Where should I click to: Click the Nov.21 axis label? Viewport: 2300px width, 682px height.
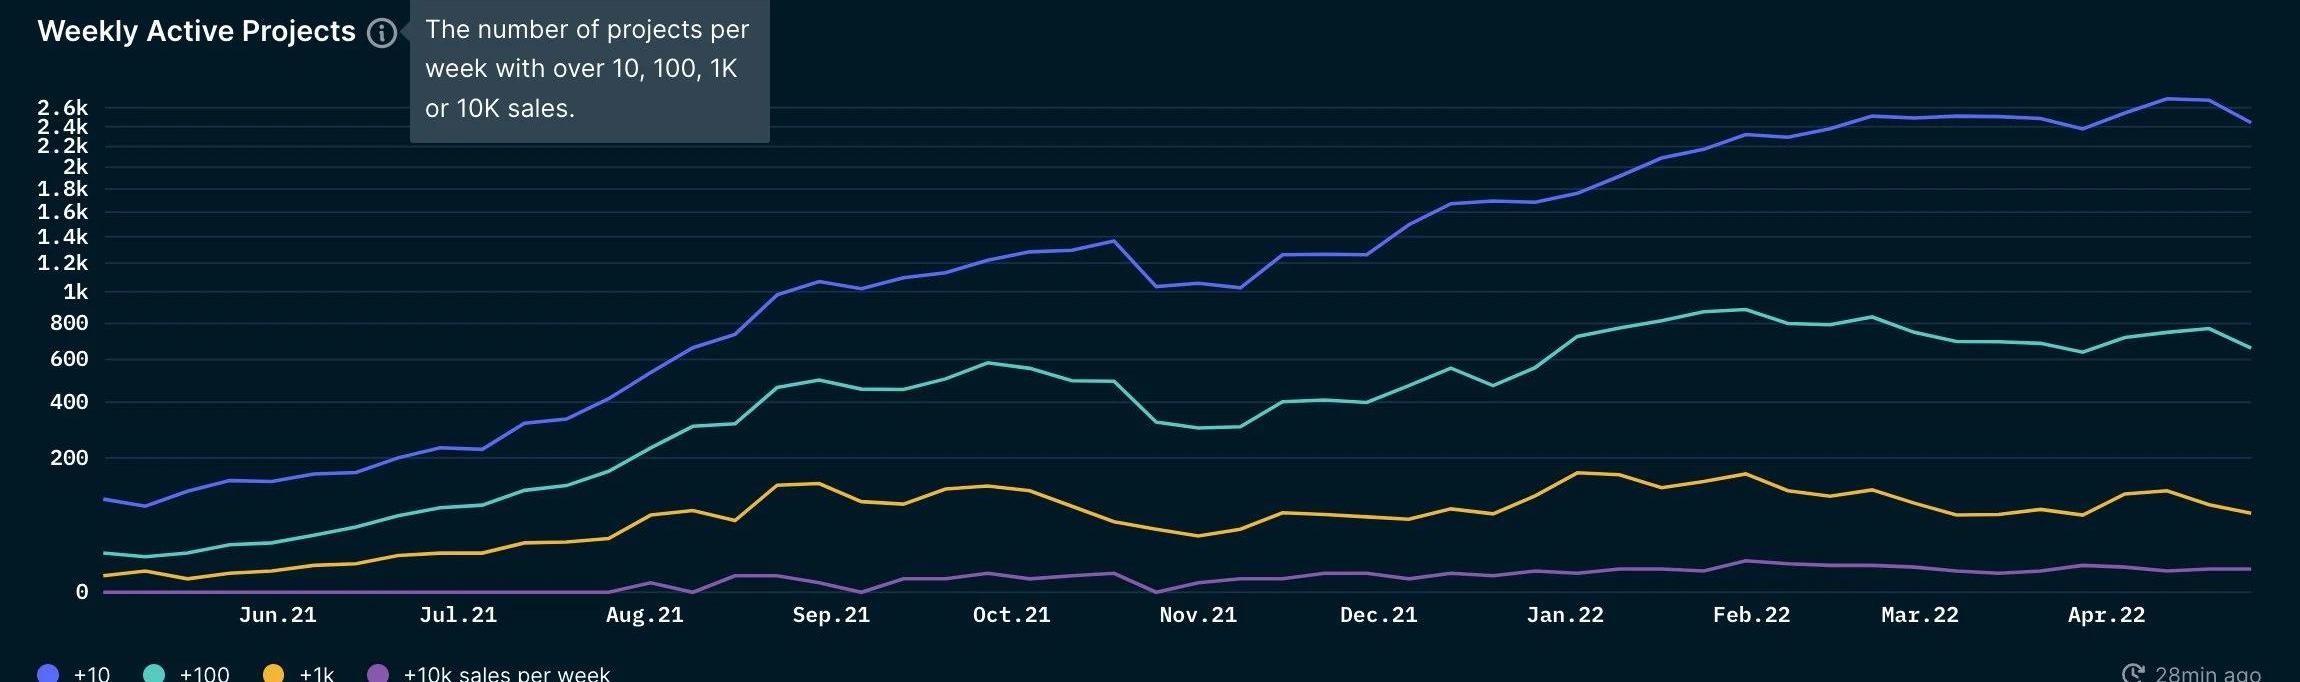pos(1198,615)
